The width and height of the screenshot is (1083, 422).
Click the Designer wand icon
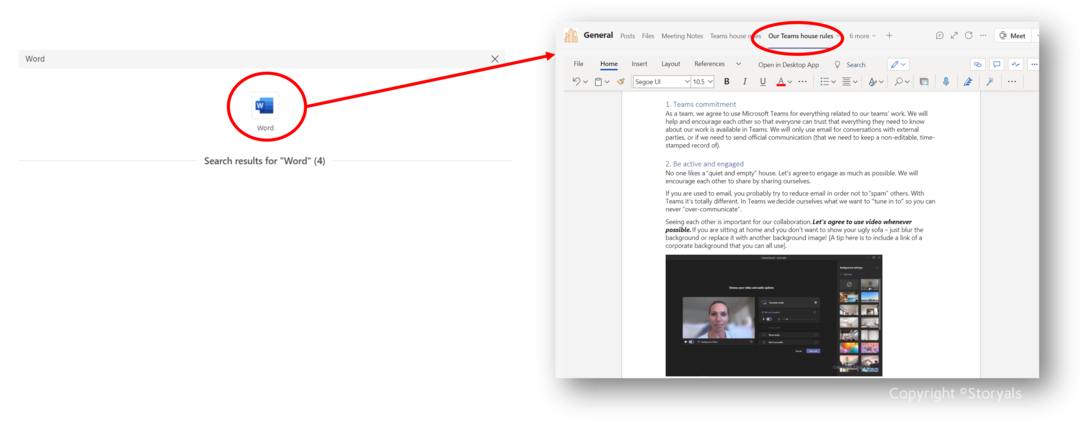(x=990, y=81)
